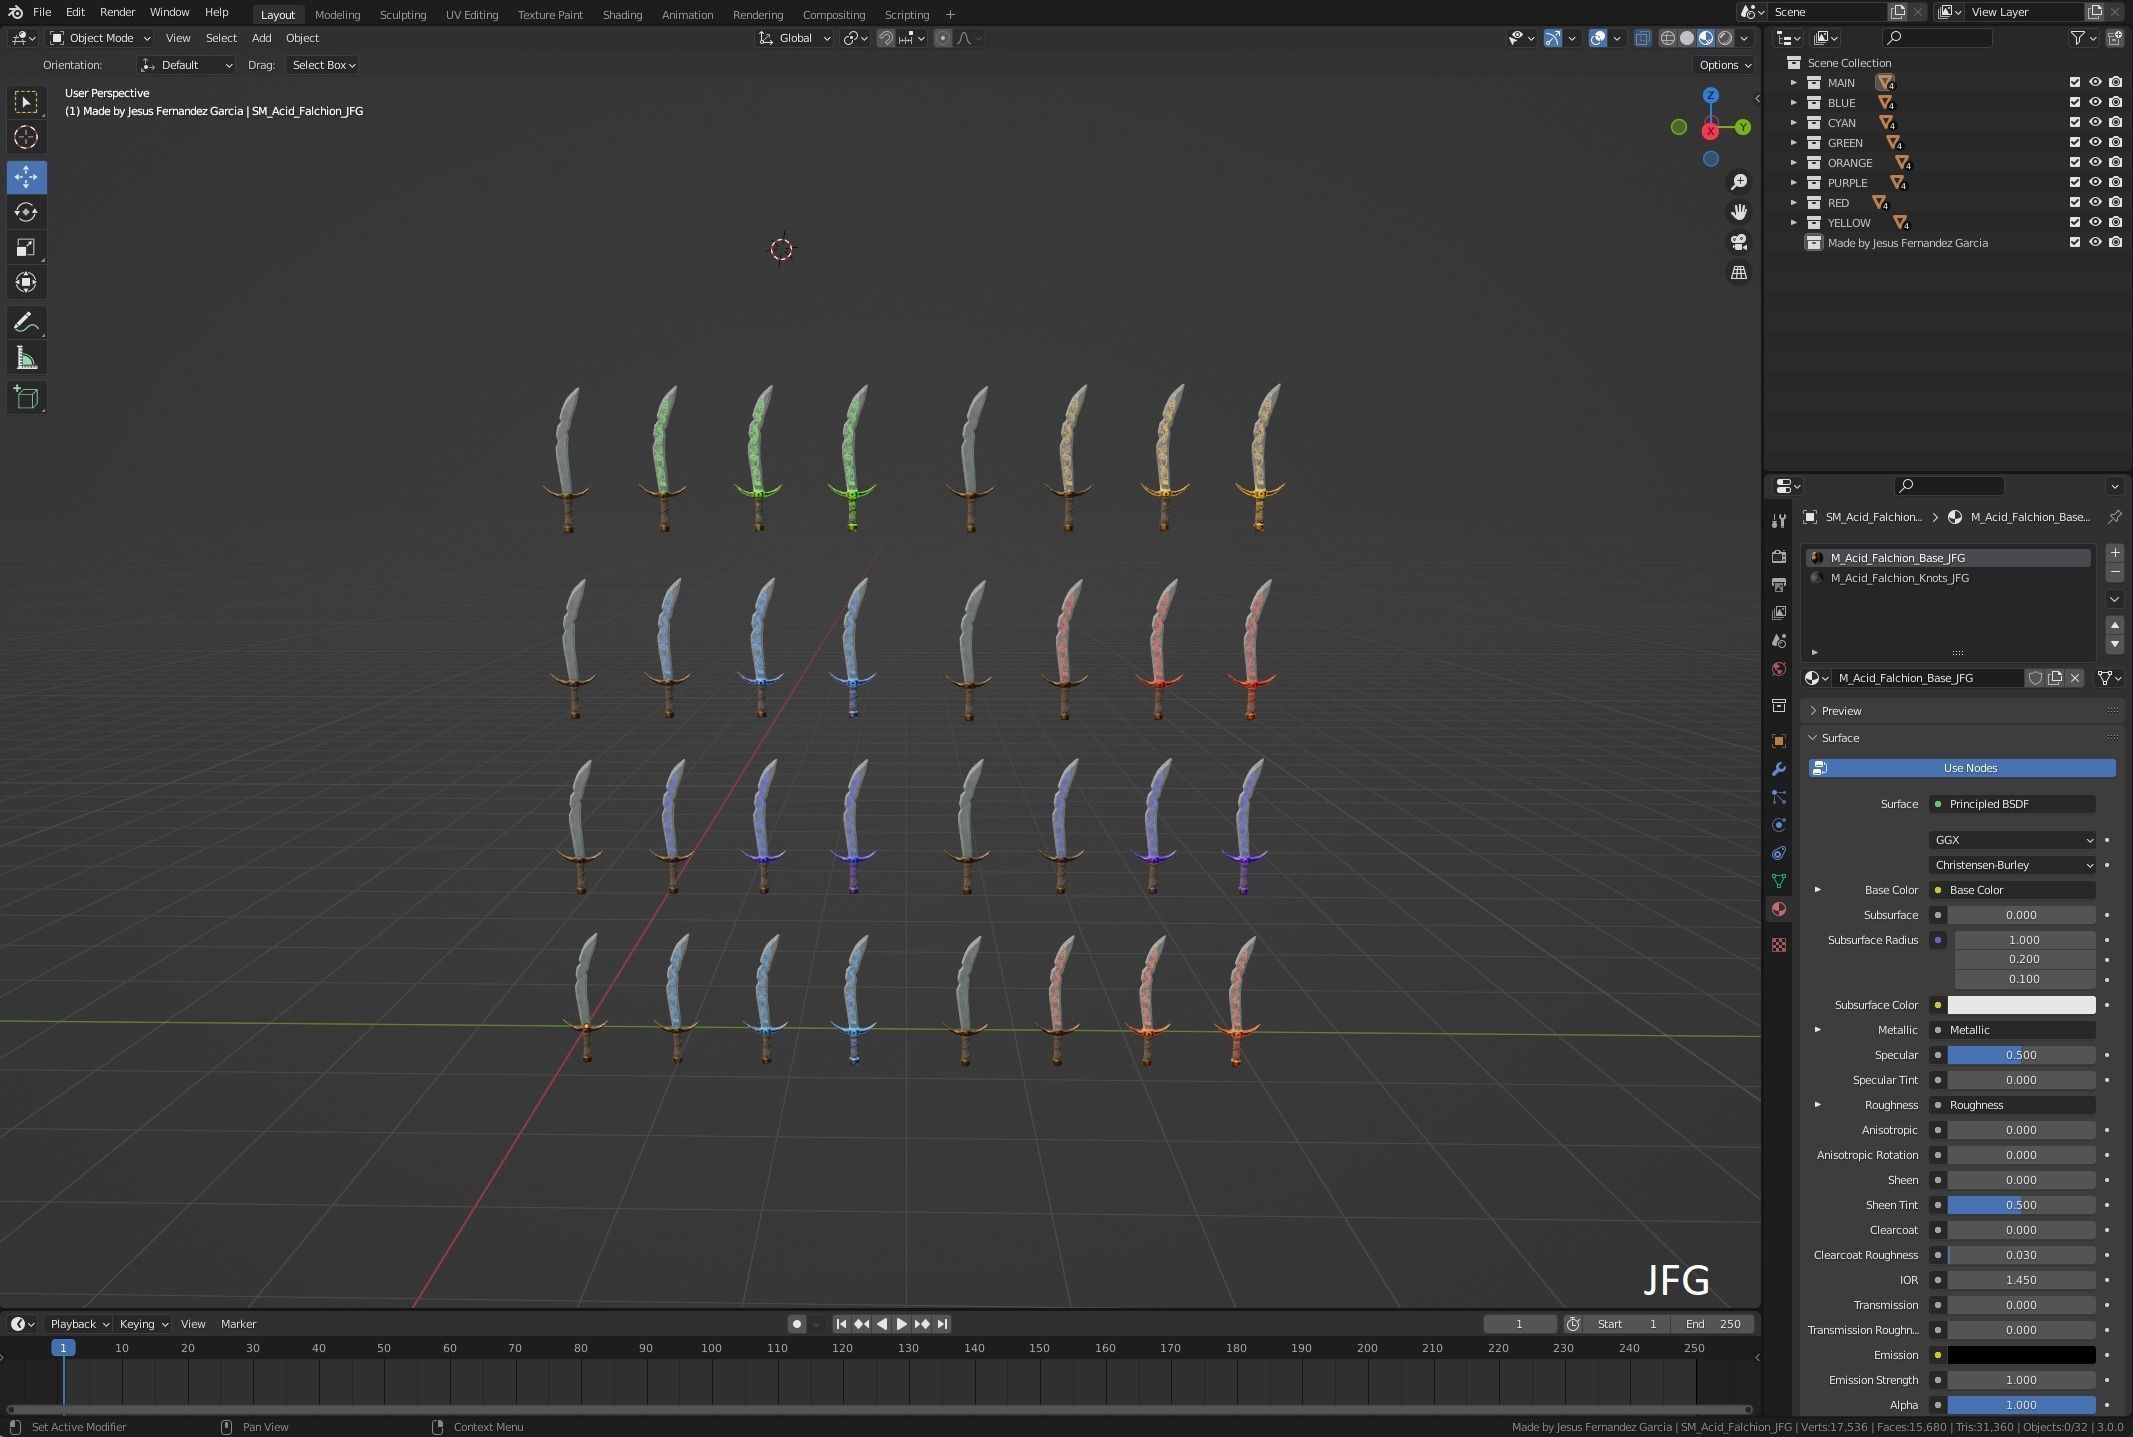Select M_Acid_Falchion_Knots_JFG material slot

pos(1899,578)
